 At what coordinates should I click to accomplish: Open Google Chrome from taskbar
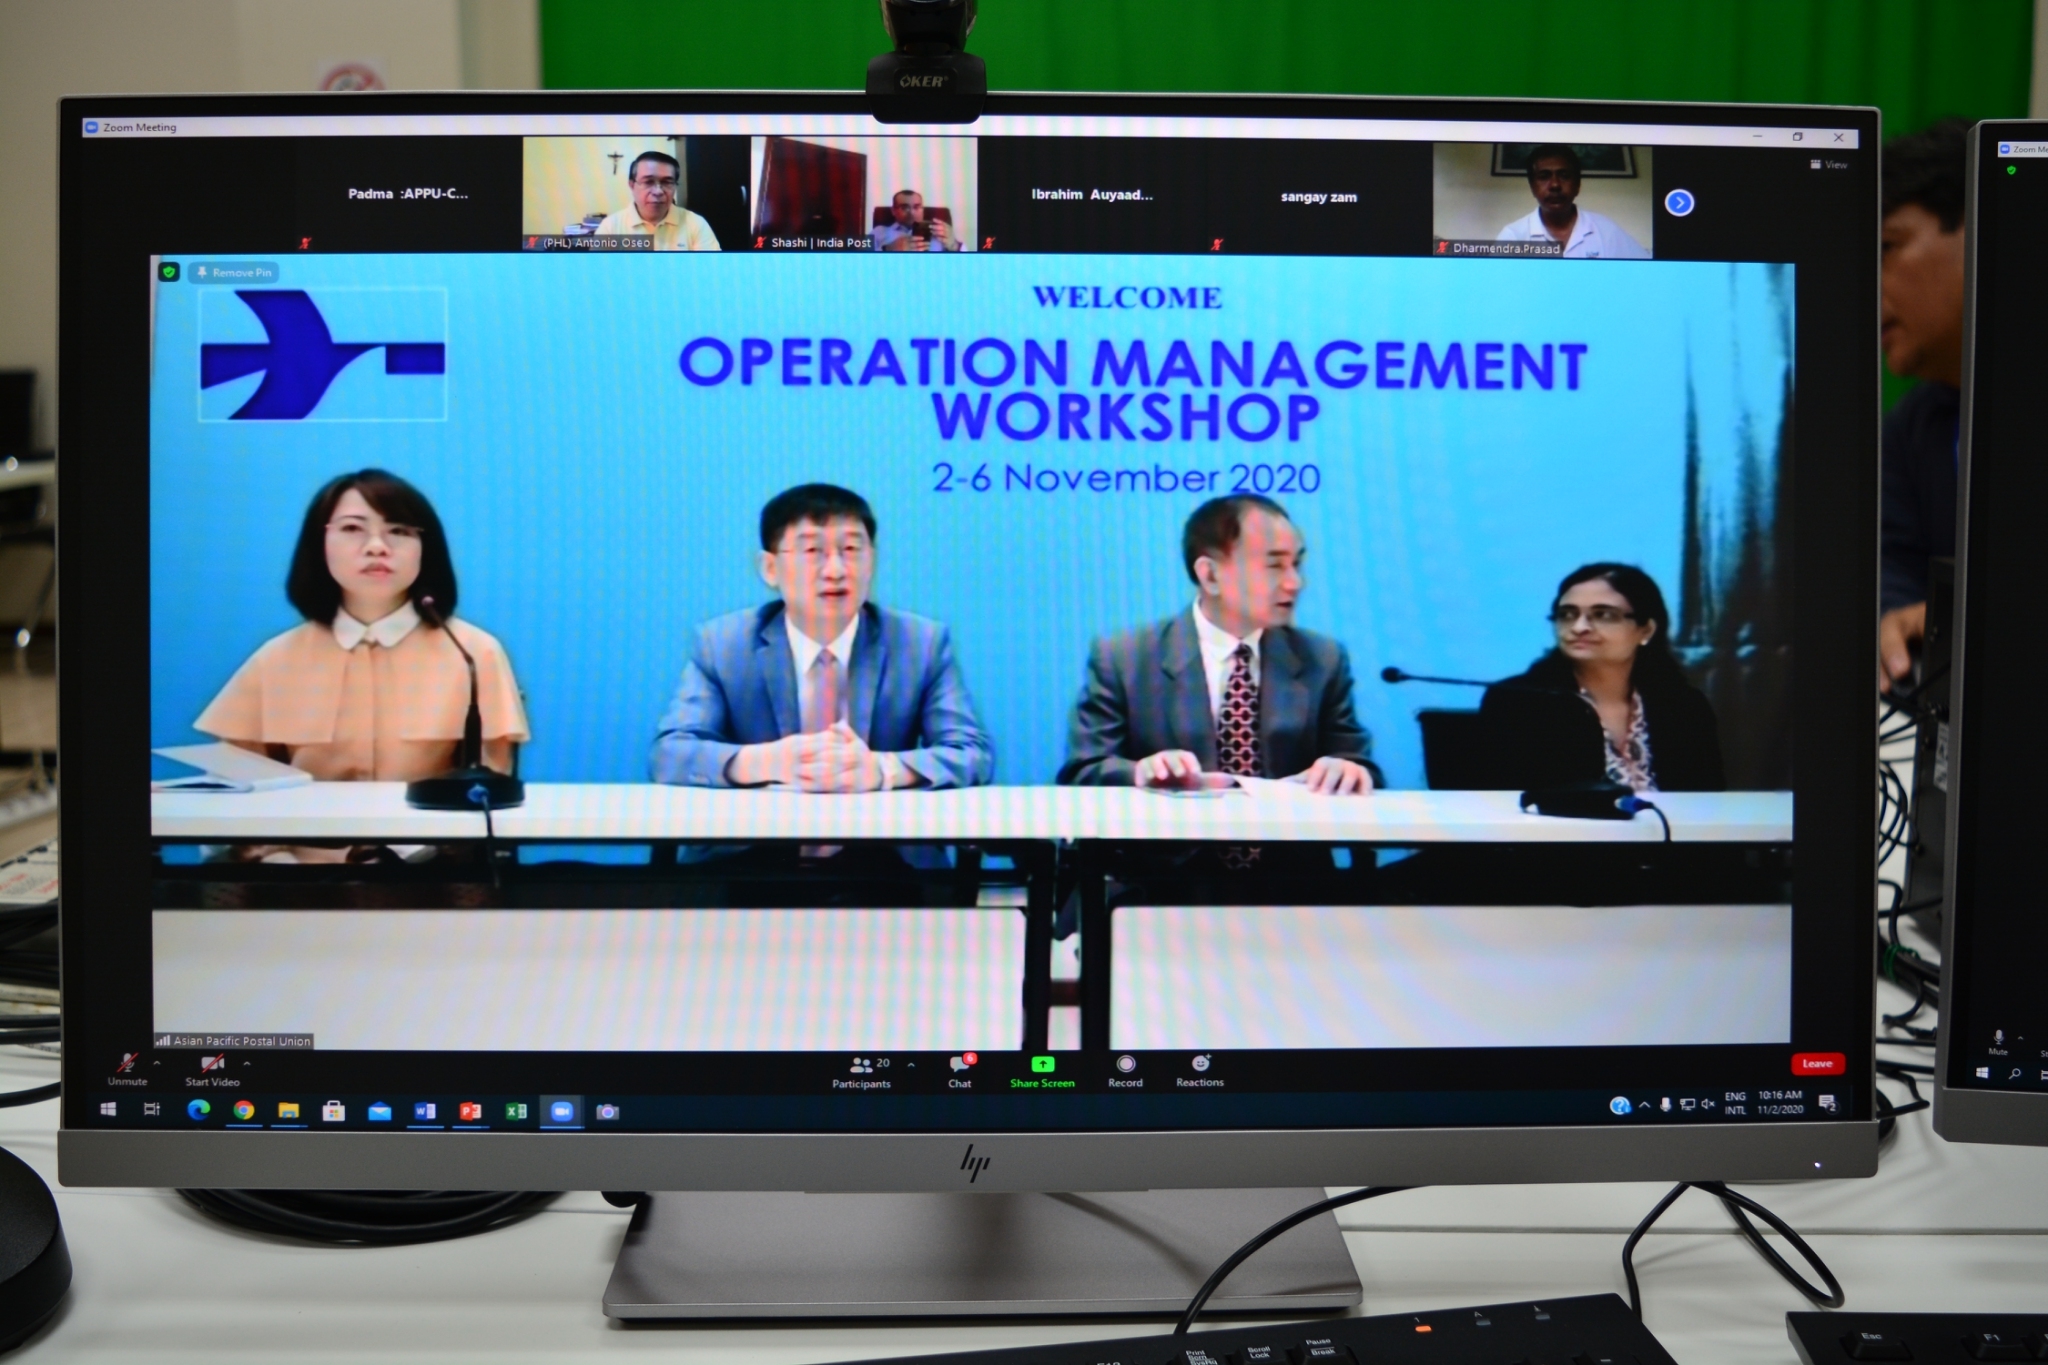click(243, 1110)
